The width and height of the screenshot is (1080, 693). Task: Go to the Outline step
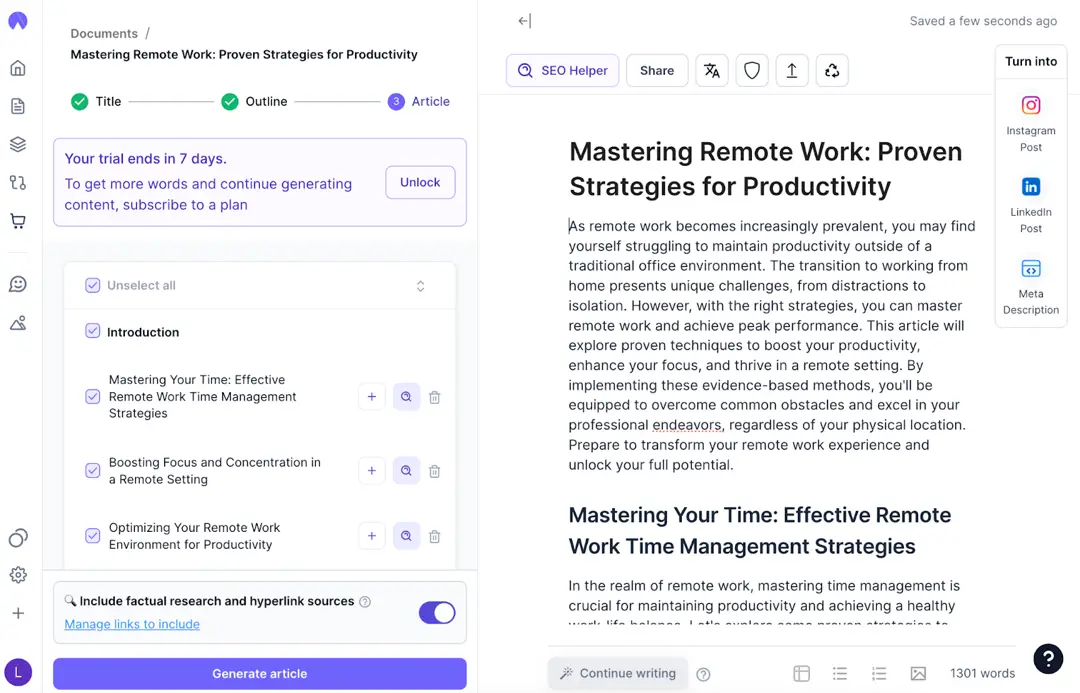pos(254,101)
